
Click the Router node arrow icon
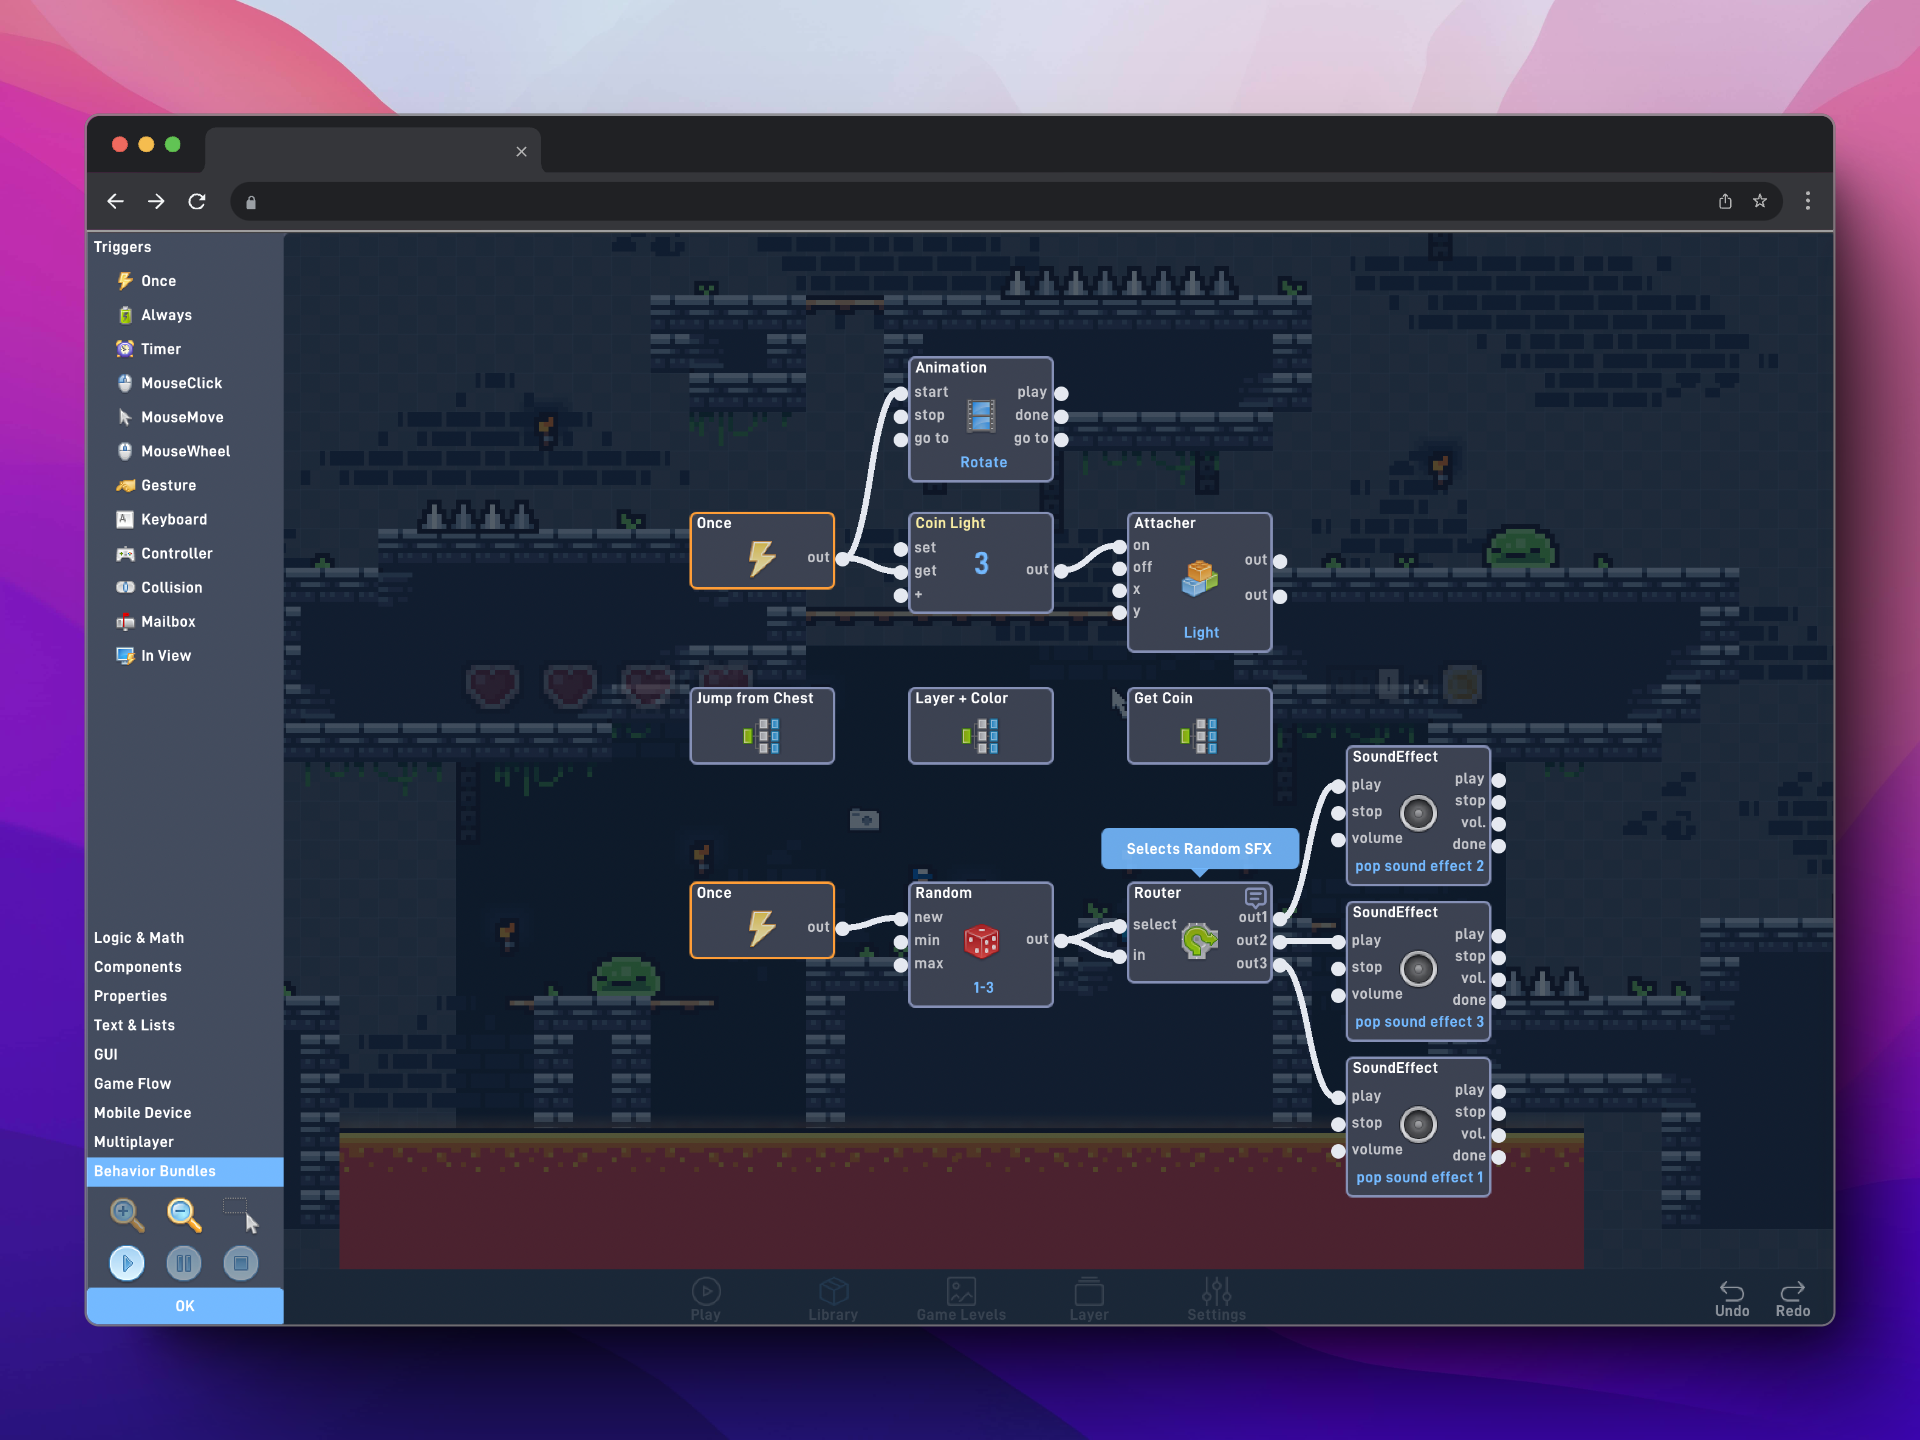[1199, 940]
